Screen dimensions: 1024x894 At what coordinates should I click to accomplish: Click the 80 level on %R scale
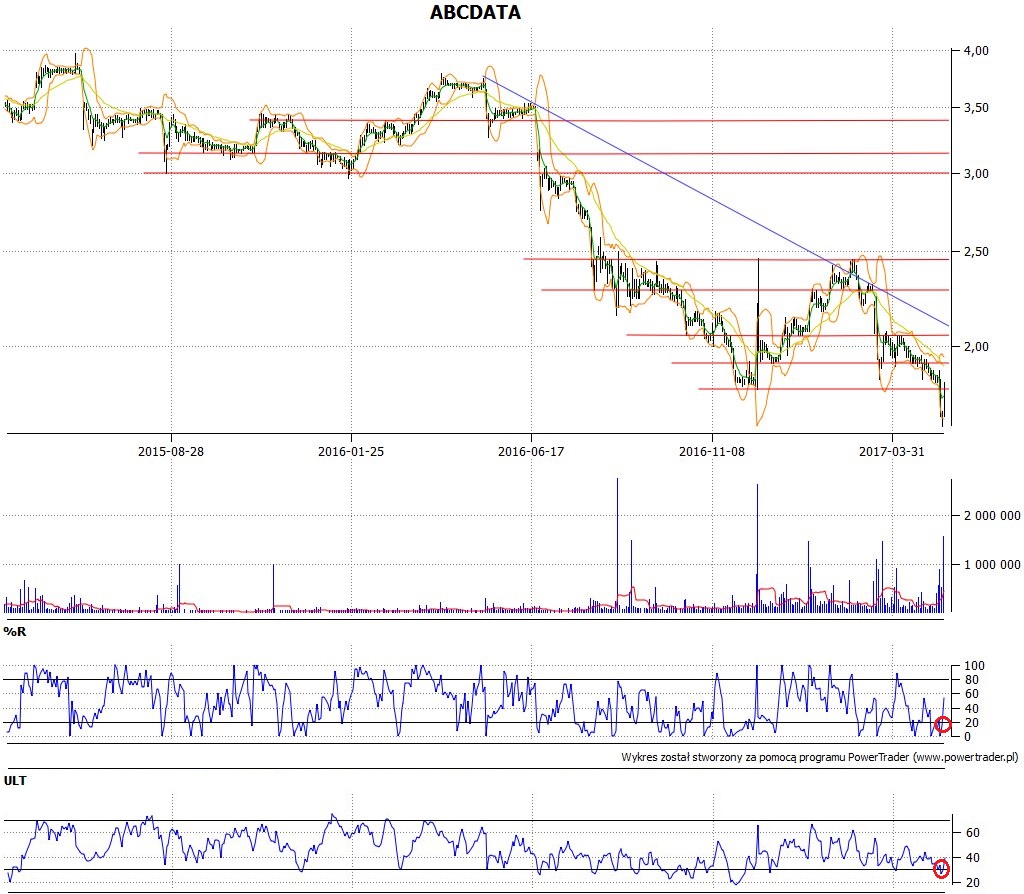(972, 680)
